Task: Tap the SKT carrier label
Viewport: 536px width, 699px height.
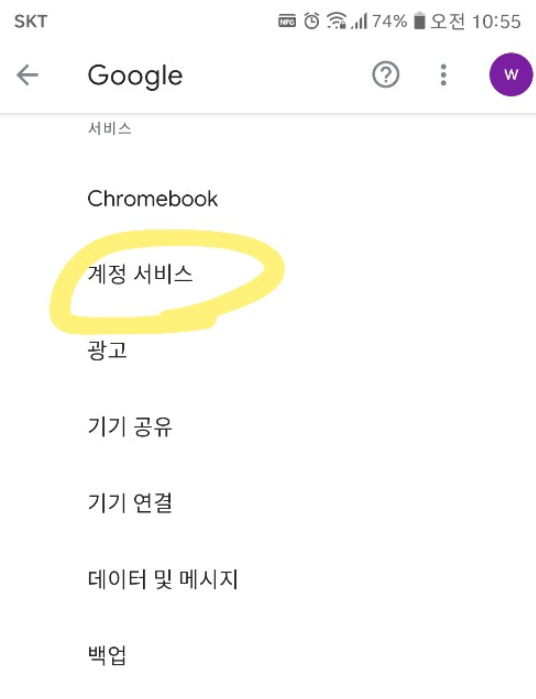Action: point(31,21)
